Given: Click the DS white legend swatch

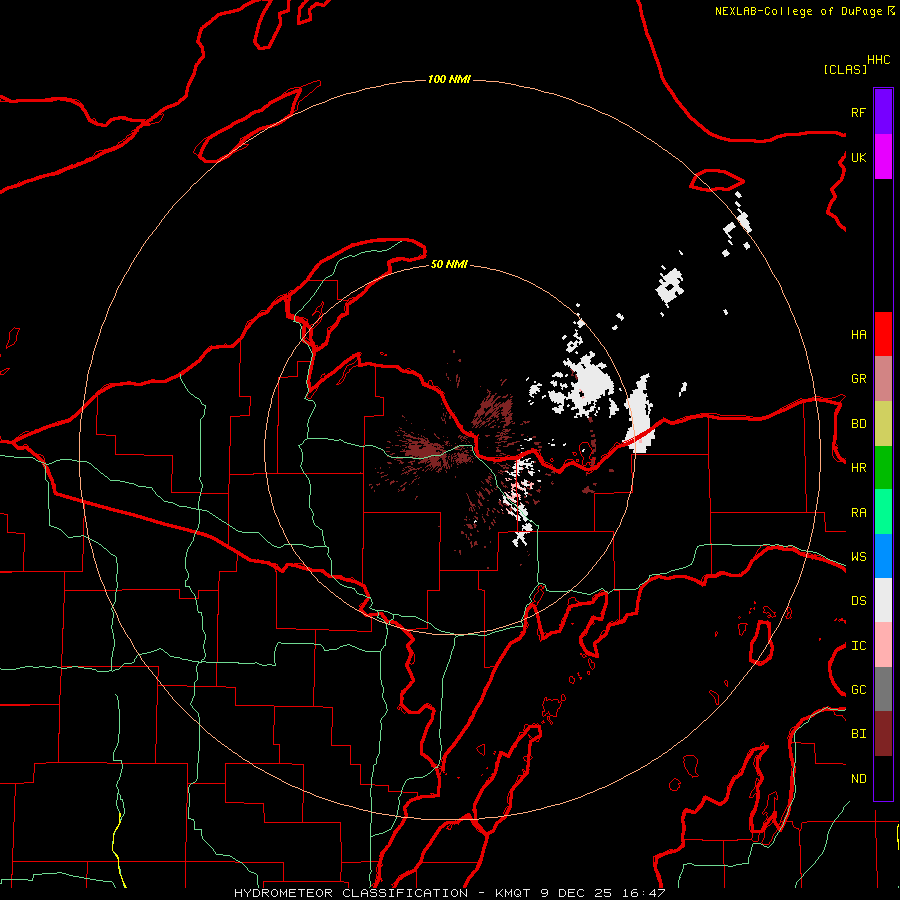Looking at the screenshot, I should (x=883, y=600).
